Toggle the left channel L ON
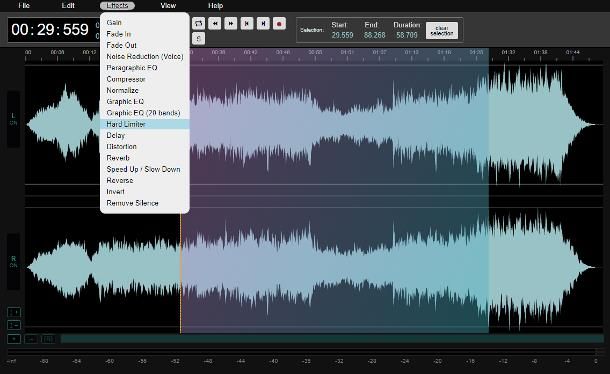The image size is (610, 374). pyautogui.click(x=14, y=119)
